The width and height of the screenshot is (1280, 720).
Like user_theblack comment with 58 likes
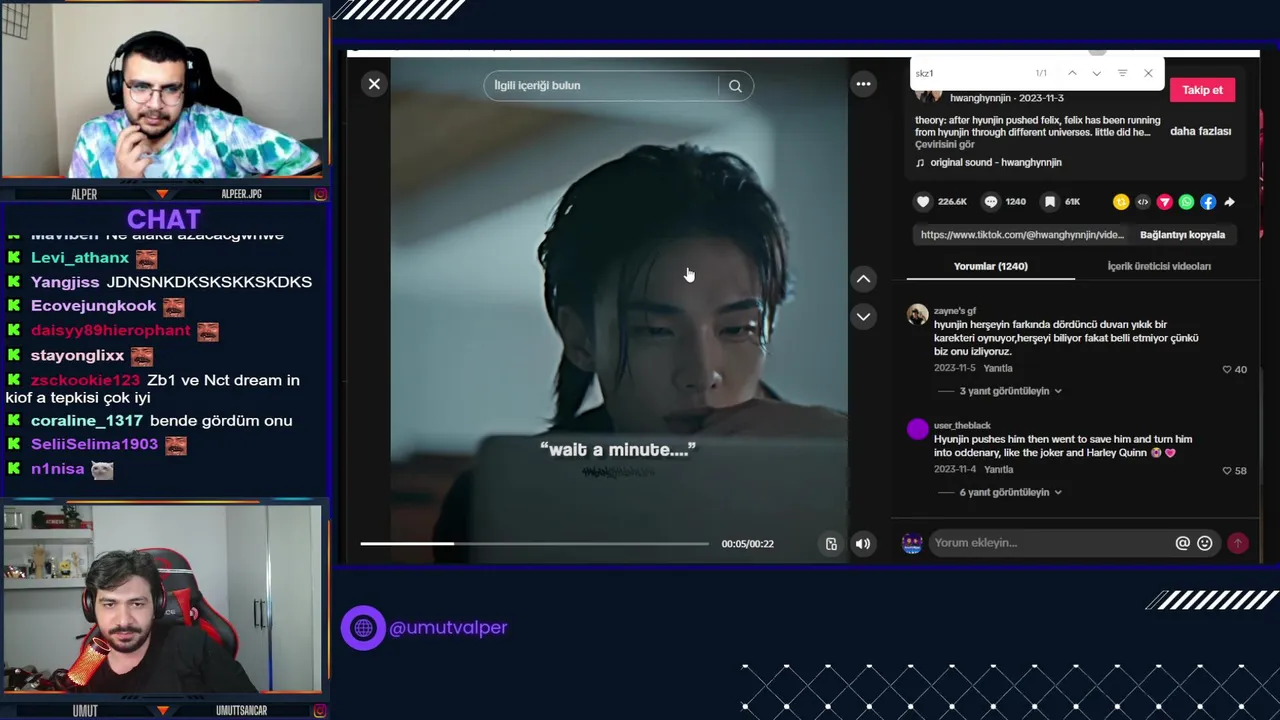coord(1227,470)
